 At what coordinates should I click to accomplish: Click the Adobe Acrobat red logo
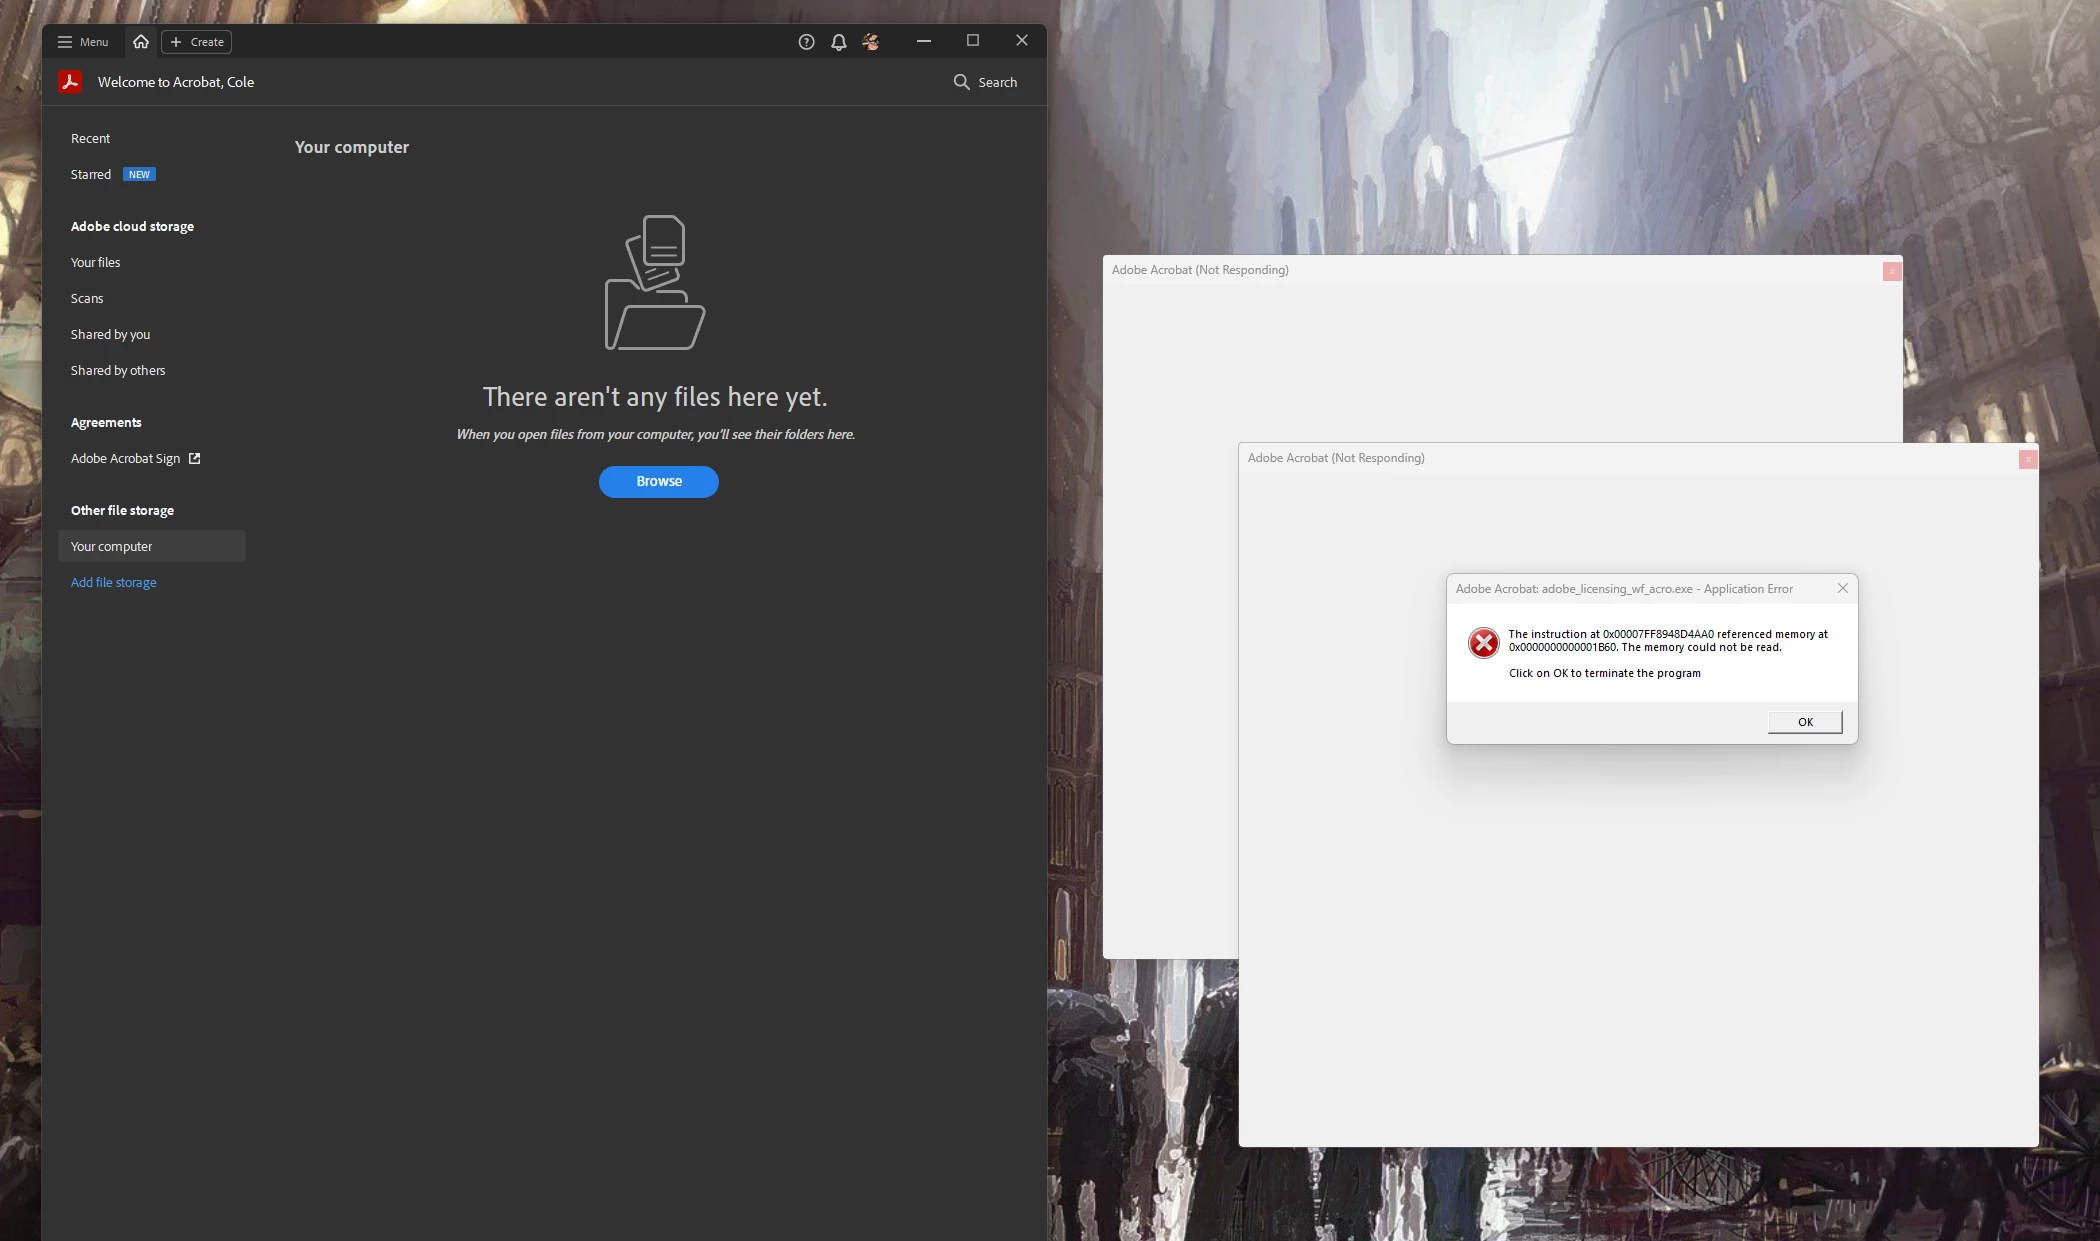pyautogui.click(x=70, y=82)
